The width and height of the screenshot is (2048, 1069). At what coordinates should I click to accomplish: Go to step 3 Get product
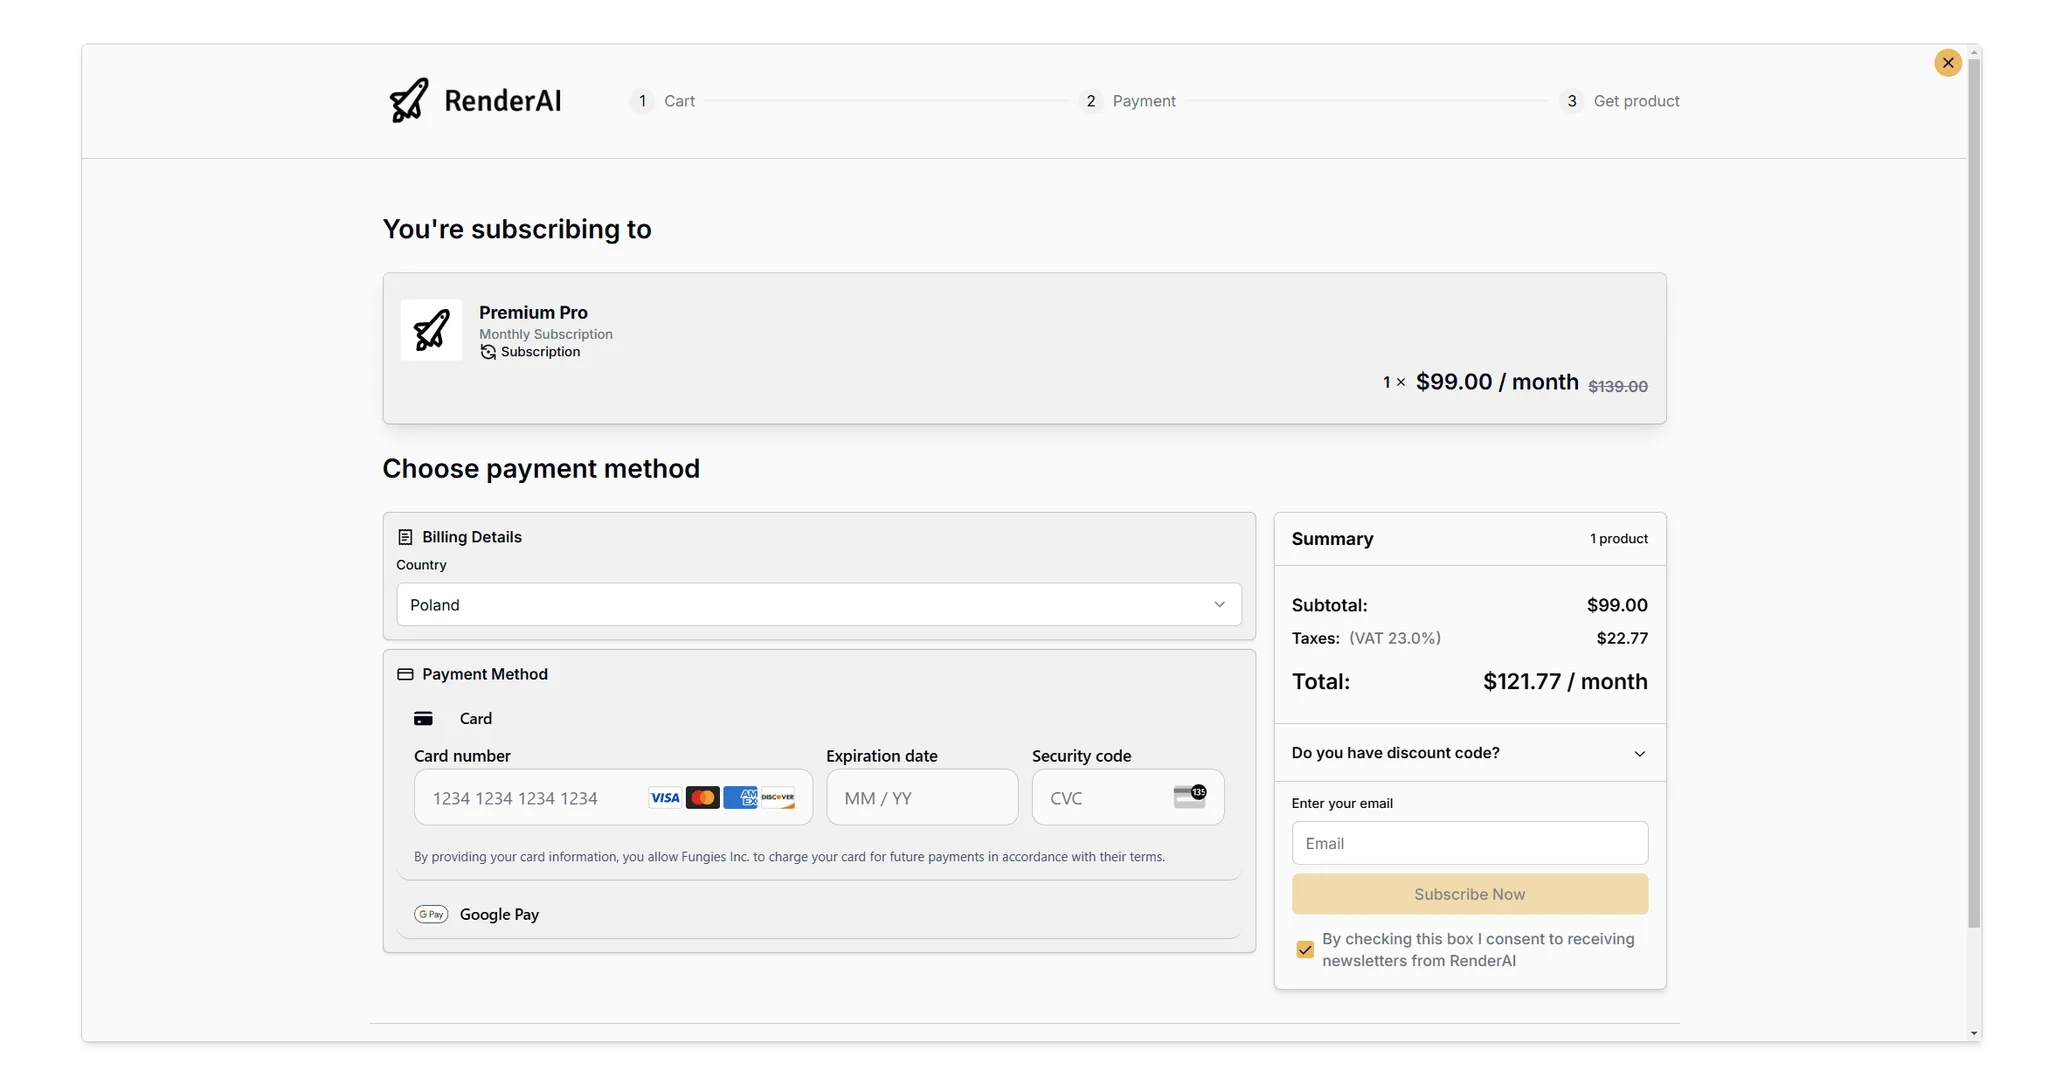click(x=1619, y=101)
